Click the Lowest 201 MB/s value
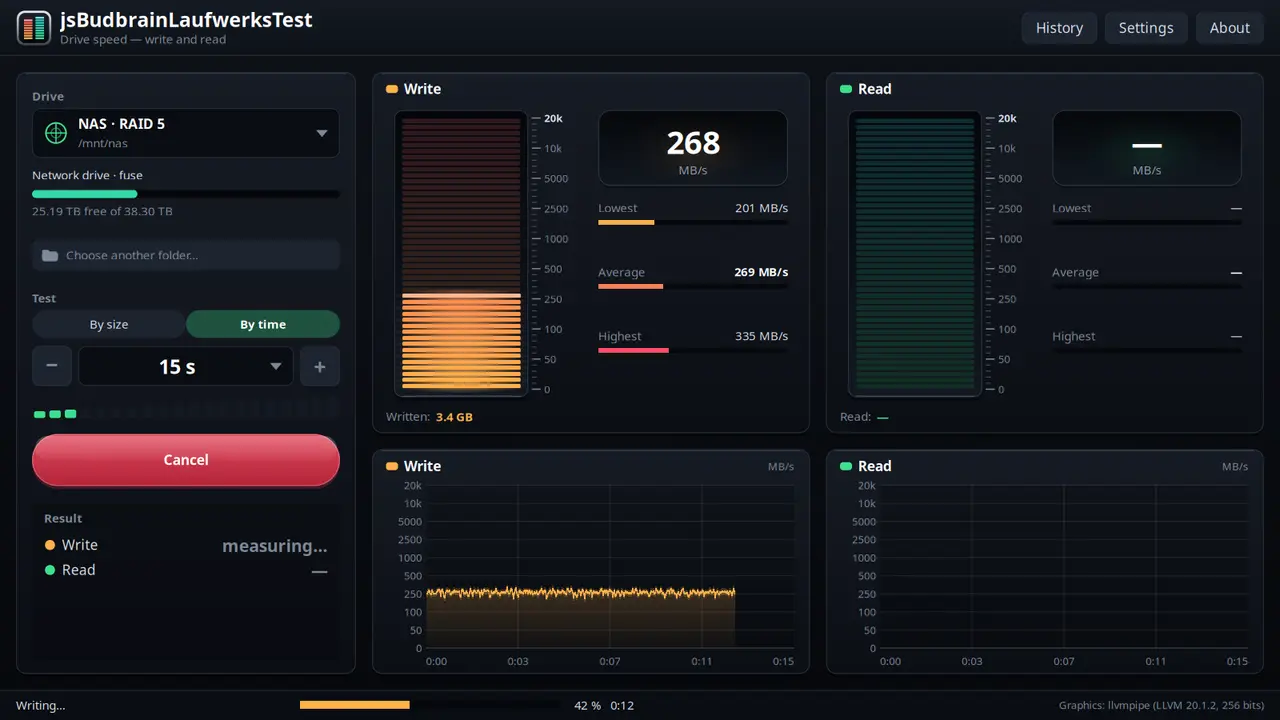Viewport: 1280px width, 720px height. click(761, 208)
